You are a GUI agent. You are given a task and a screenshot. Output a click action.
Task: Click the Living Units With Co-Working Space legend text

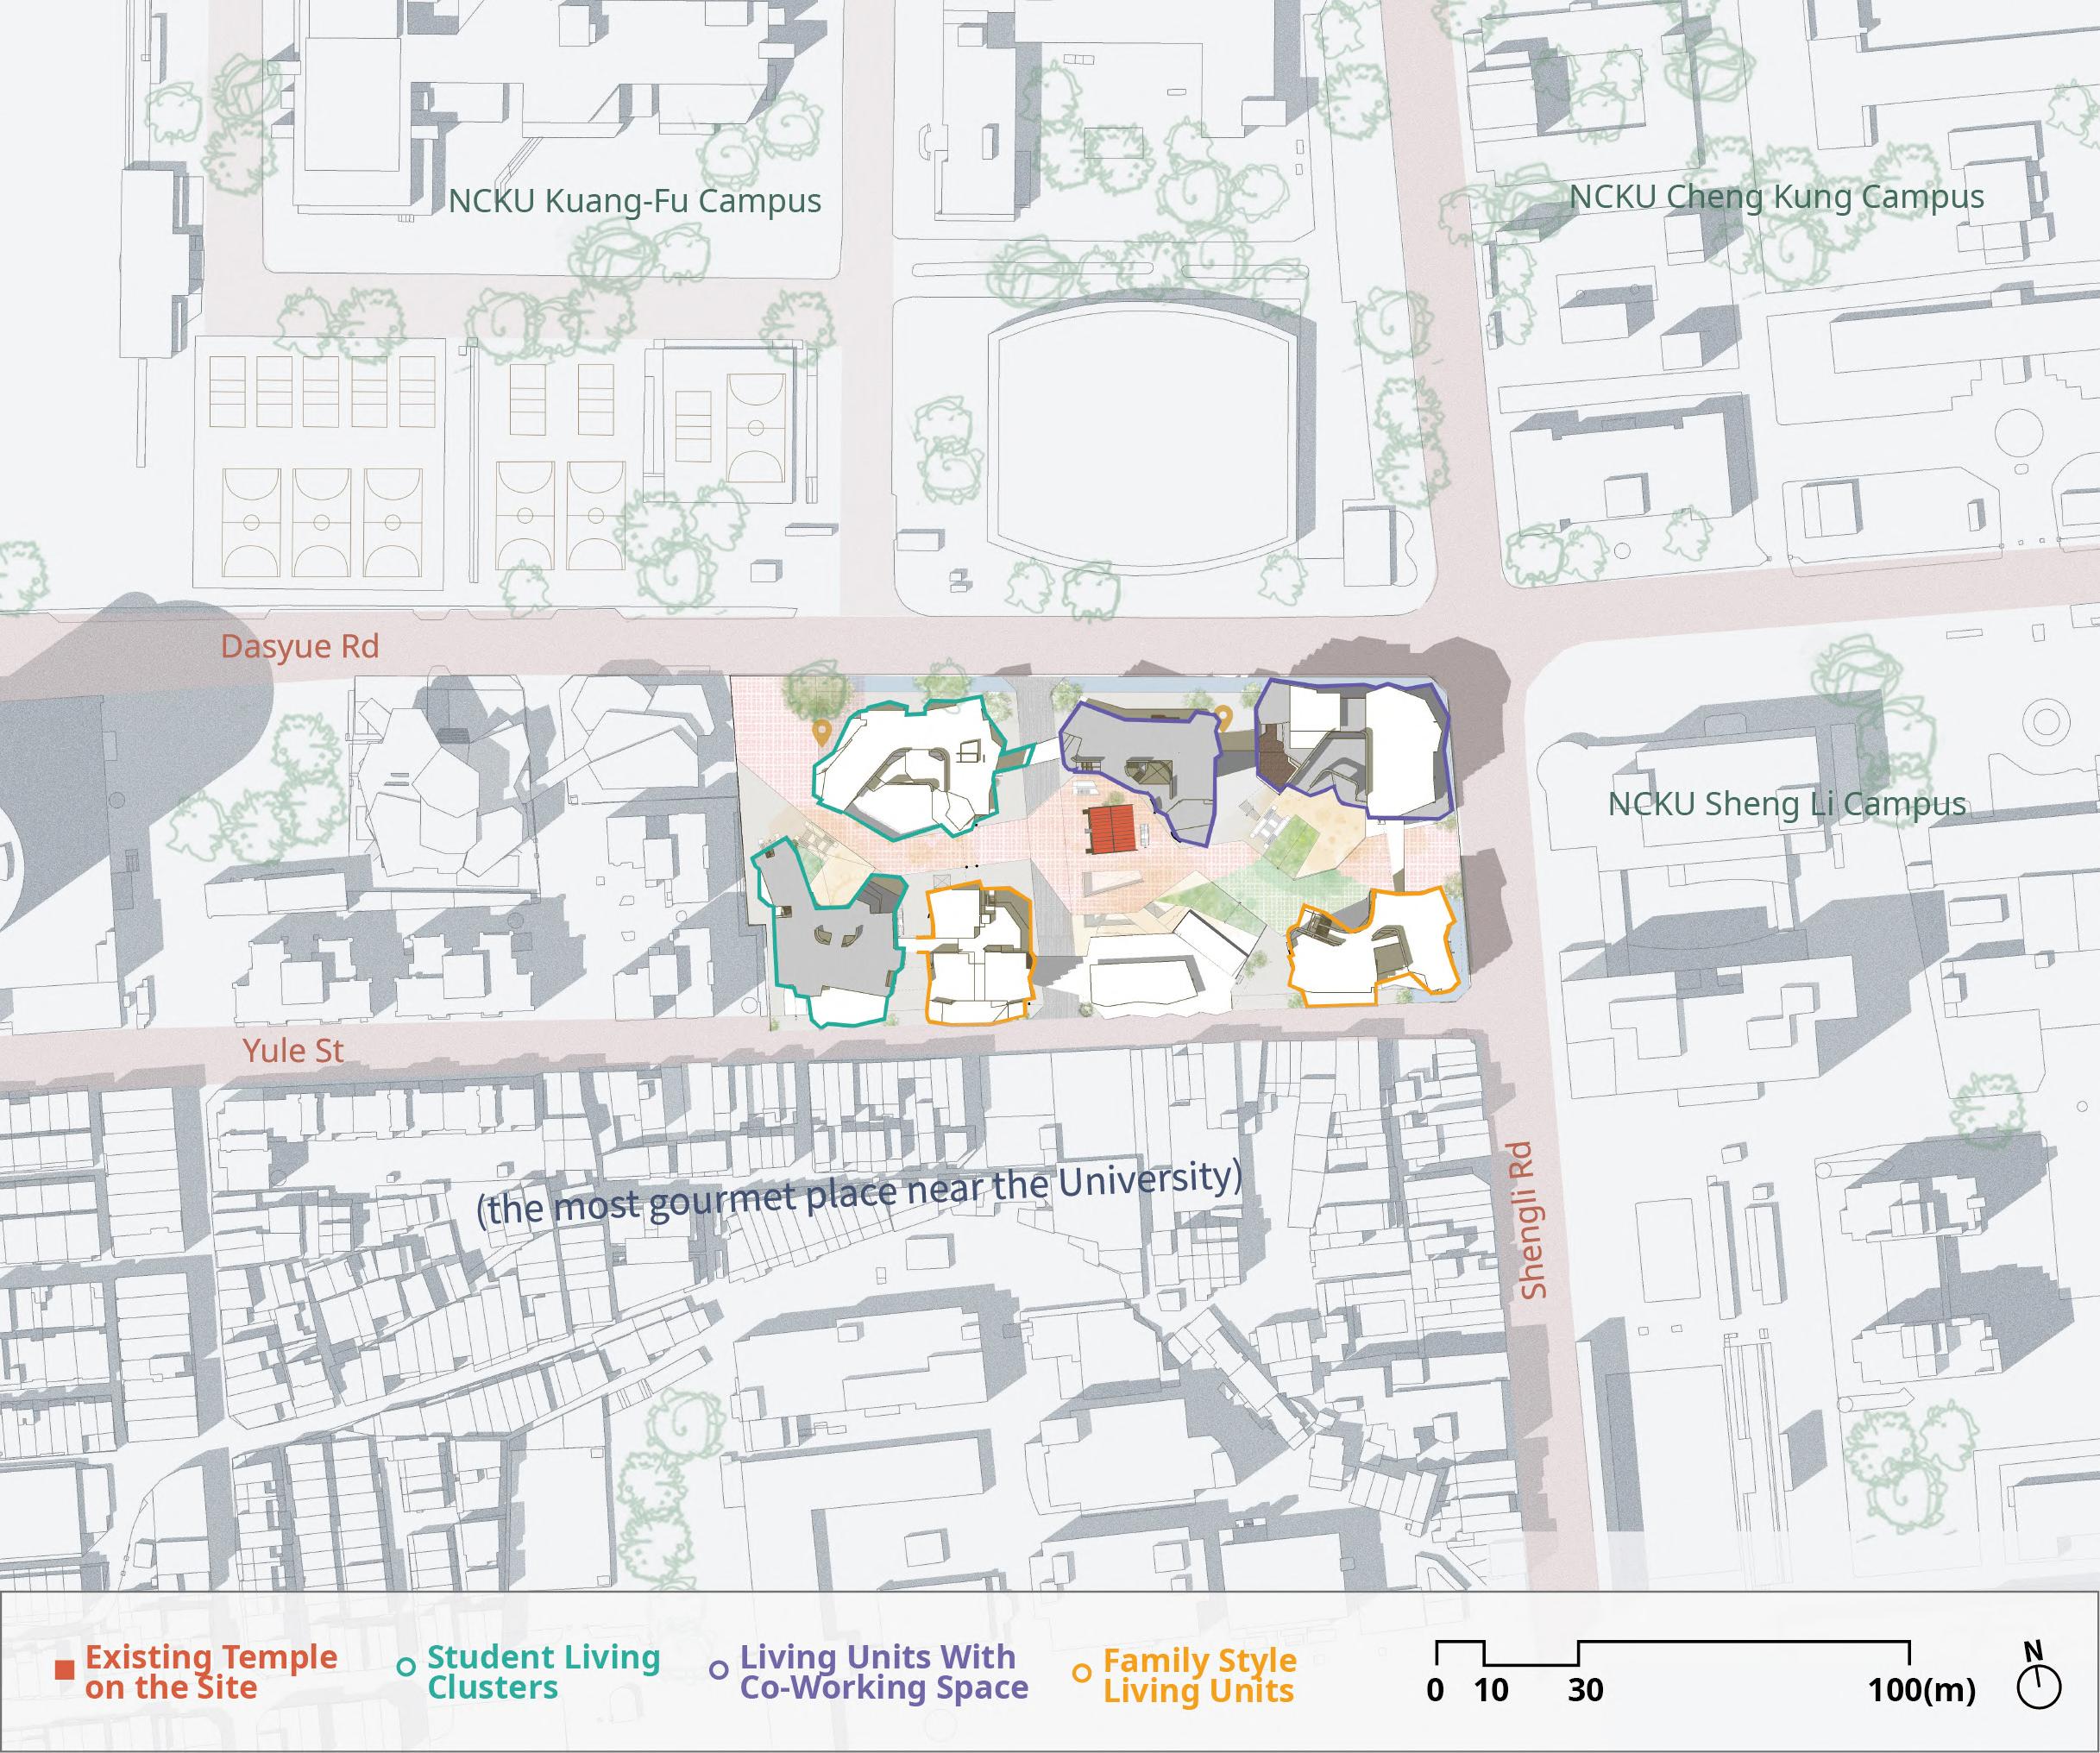[x=883, y=1671]
